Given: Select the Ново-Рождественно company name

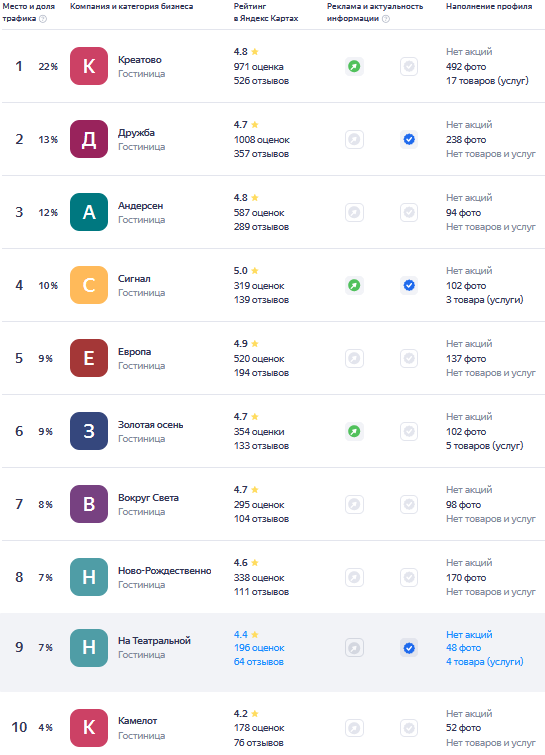Looking at the screenshot, I should point(165,571).
